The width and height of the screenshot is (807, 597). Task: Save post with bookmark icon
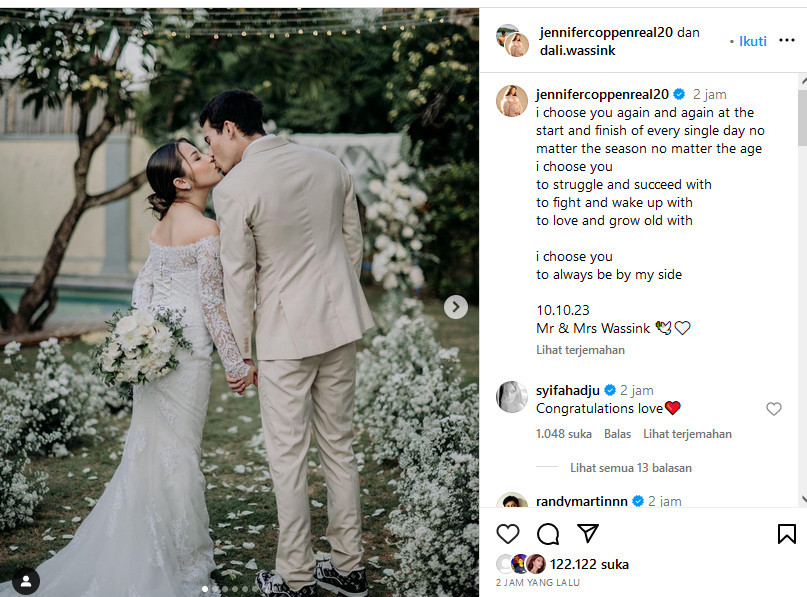(786, 534)
